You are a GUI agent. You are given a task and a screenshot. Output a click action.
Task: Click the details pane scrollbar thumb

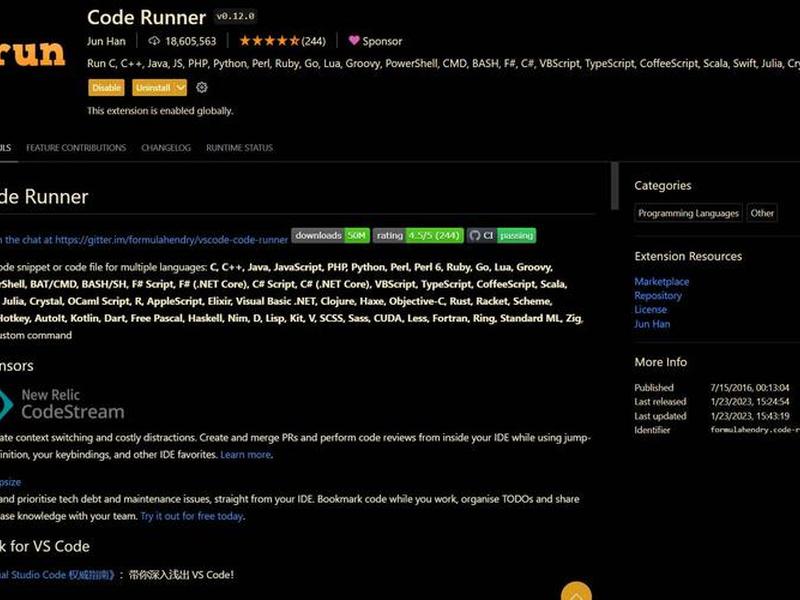click(x=614, y=186)
